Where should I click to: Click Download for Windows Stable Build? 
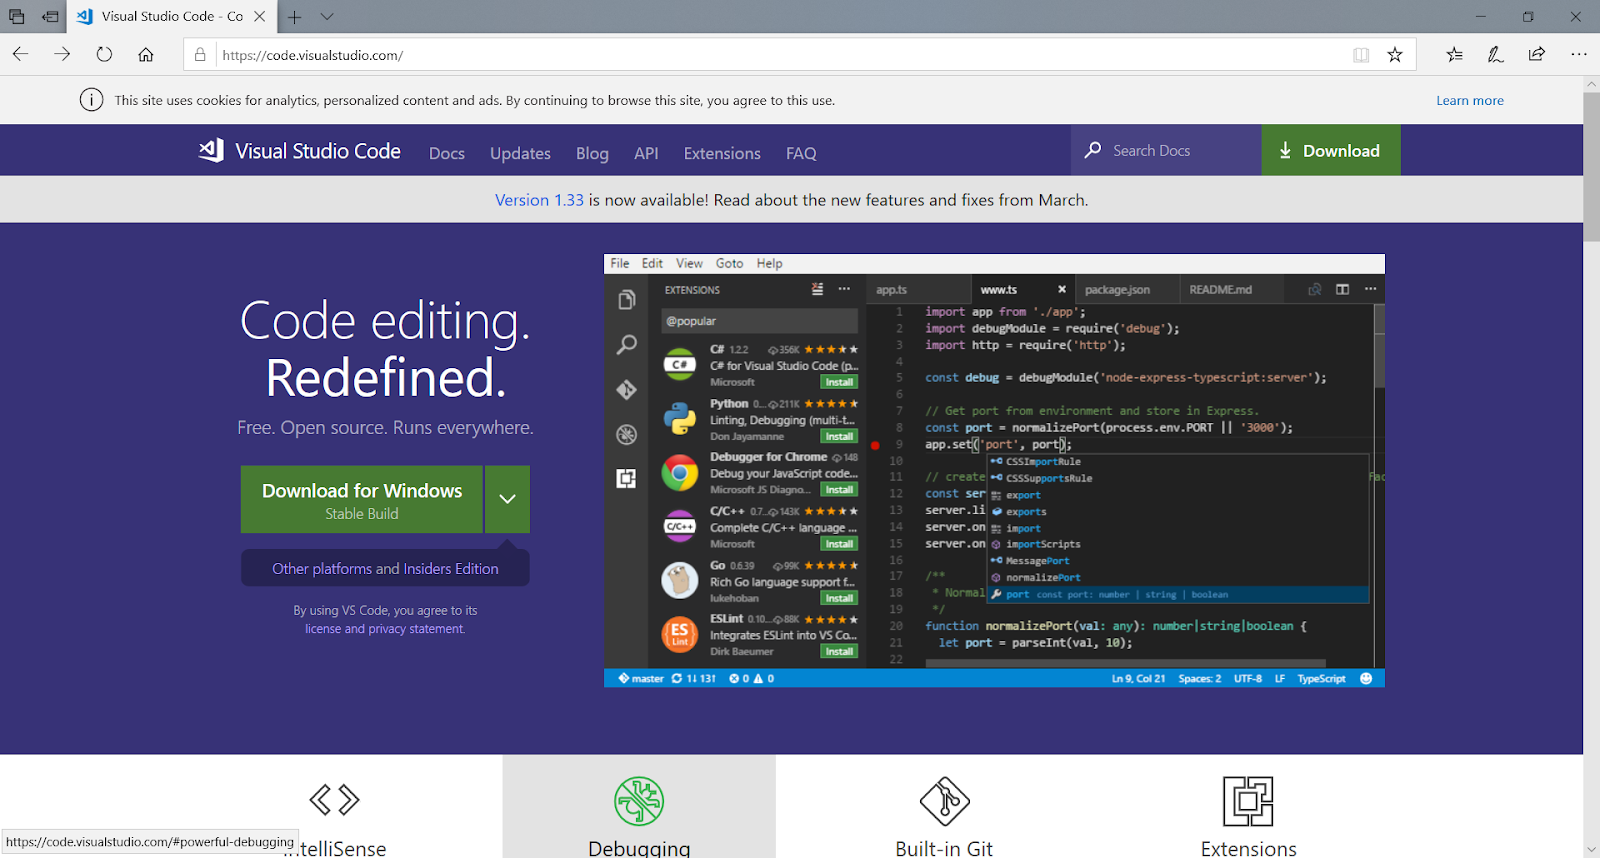coord(362,499)
